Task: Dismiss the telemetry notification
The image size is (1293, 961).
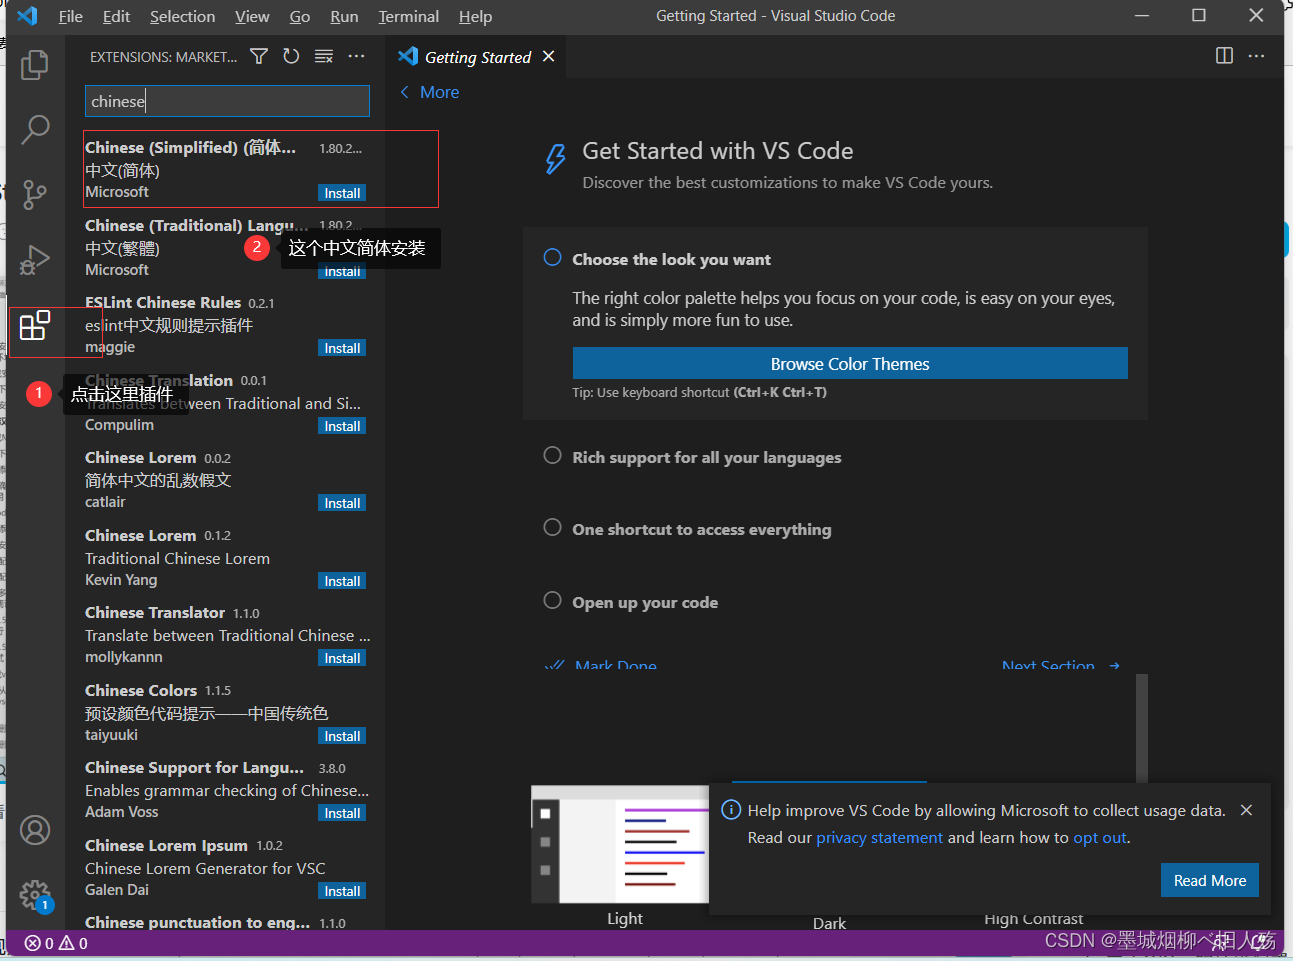Action: click(1246, 810)
